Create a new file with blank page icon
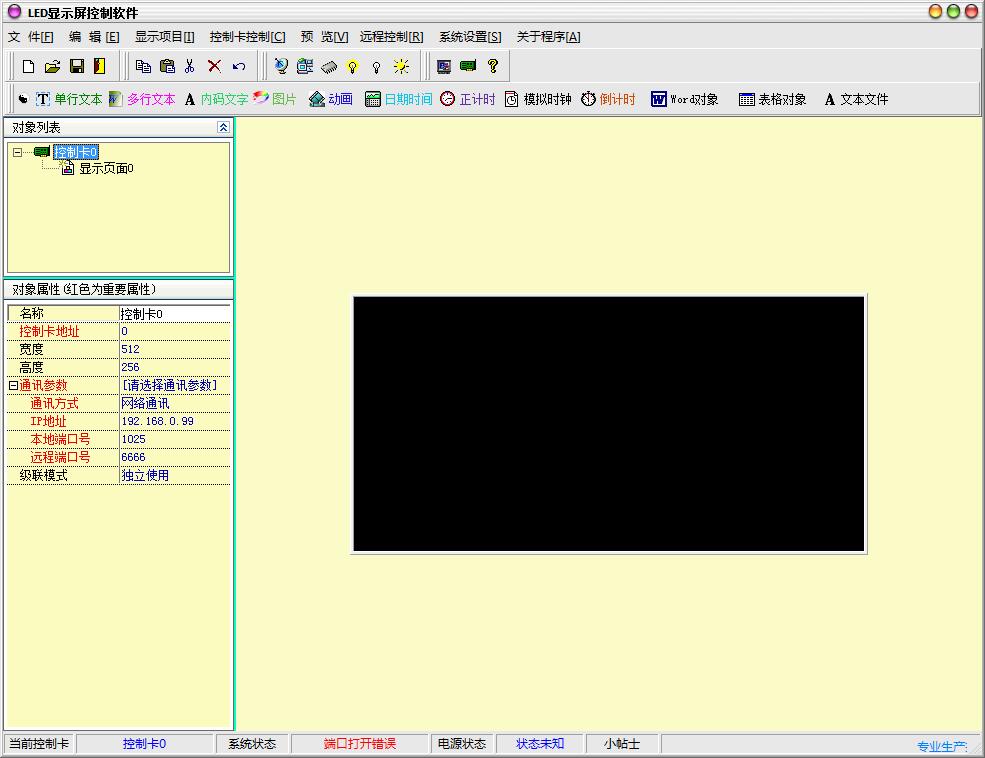Viewport: 985px width, 758px height. click(28, 66)
